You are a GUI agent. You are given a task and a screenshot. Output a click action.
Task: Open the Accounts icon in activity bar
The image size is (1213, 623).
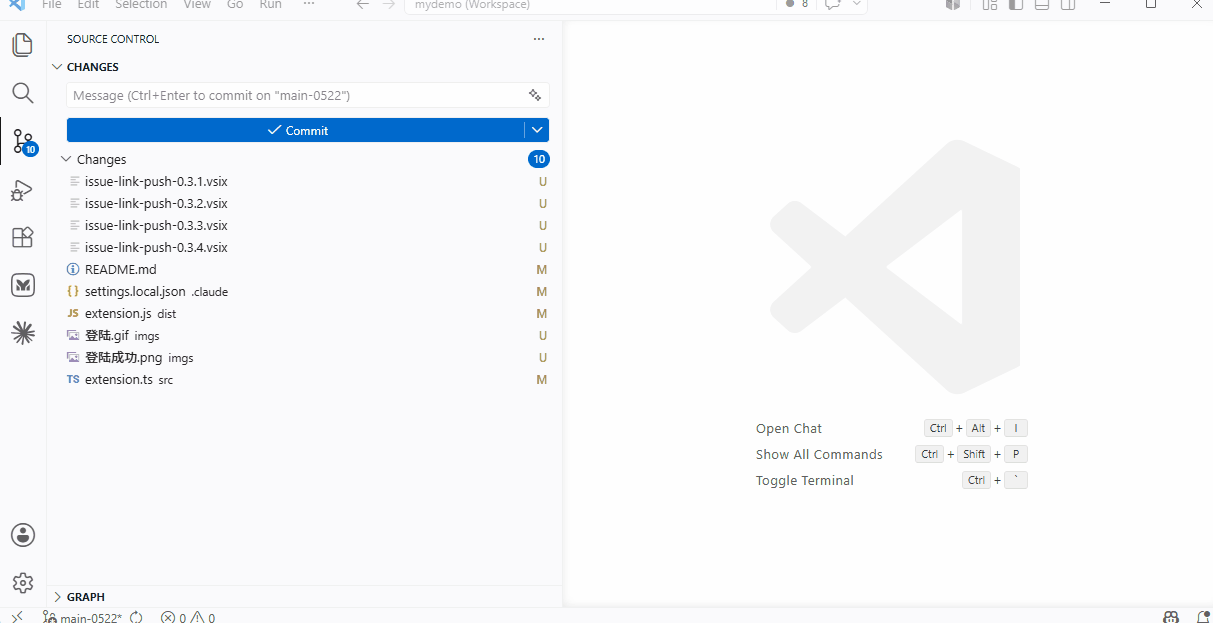click(22, 535)
